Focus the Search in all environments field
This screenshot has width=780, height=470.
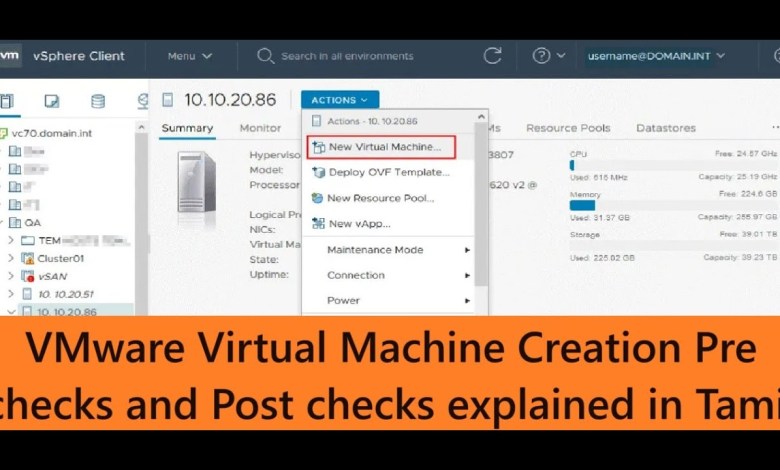pyautogui.click(x=347, y=56)
